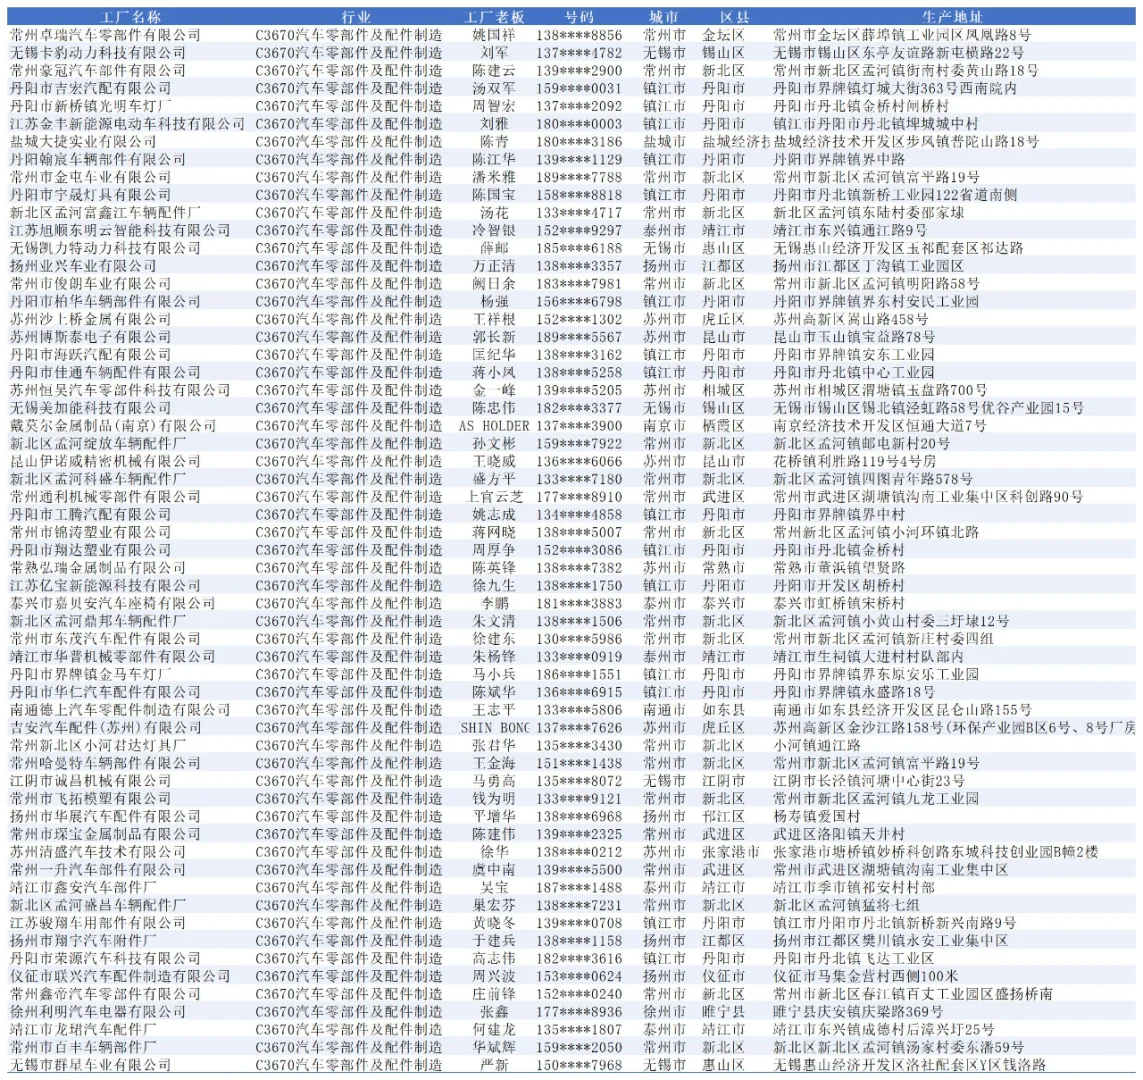Select cell 盐城大捷实业有限公司
The width and height of the screenshot is (1143, 1080).
83,141
